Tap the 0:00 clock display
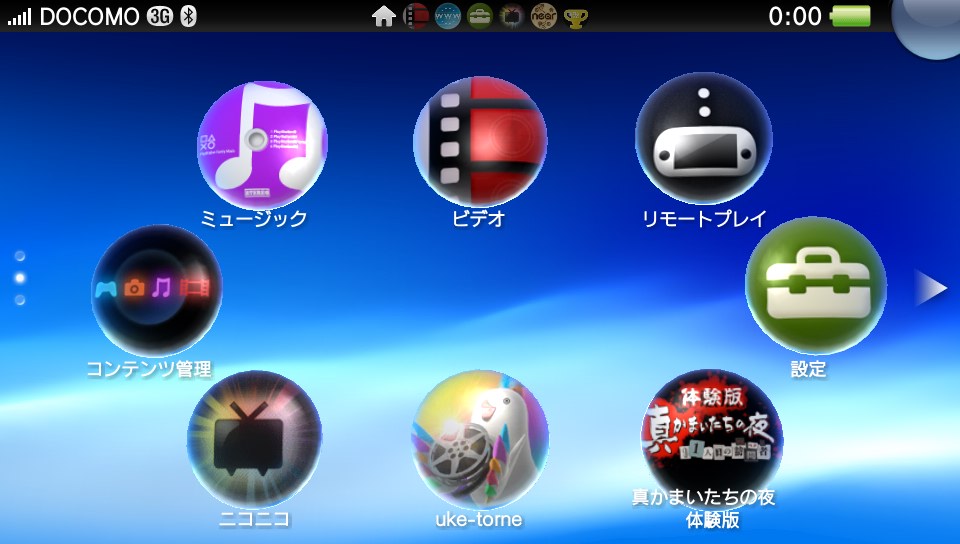 coord(795,17)
